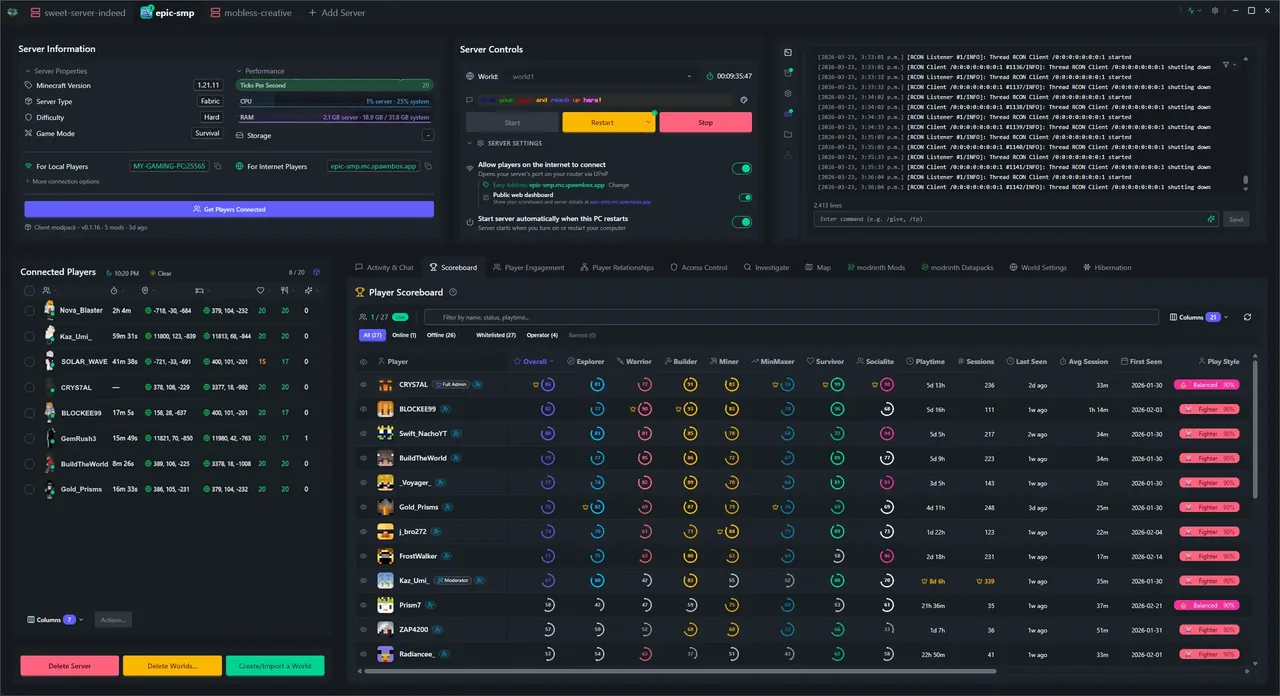The height and width of the screenshot is (696, 1280).
Task: Click the Enter command input field
Action: 1000,219
